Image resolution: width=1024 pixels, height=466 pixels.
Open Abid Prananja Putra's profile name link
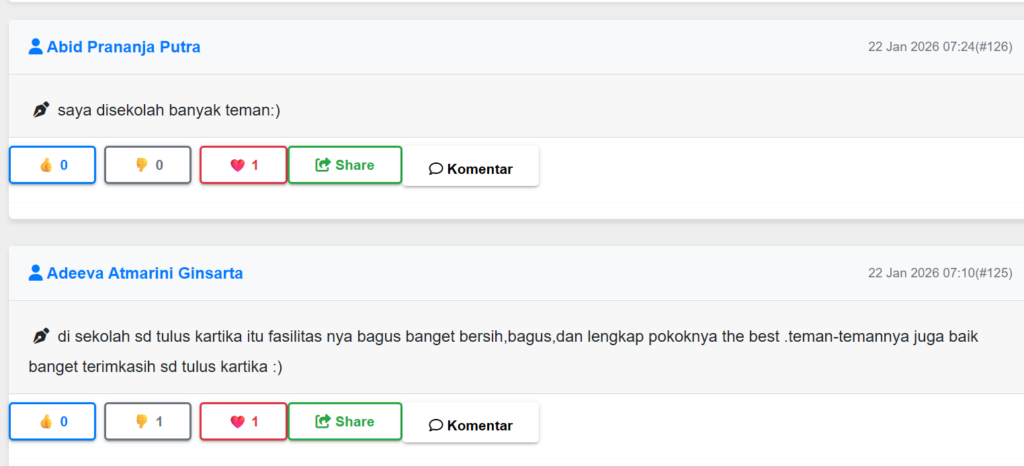coord(123,47)
